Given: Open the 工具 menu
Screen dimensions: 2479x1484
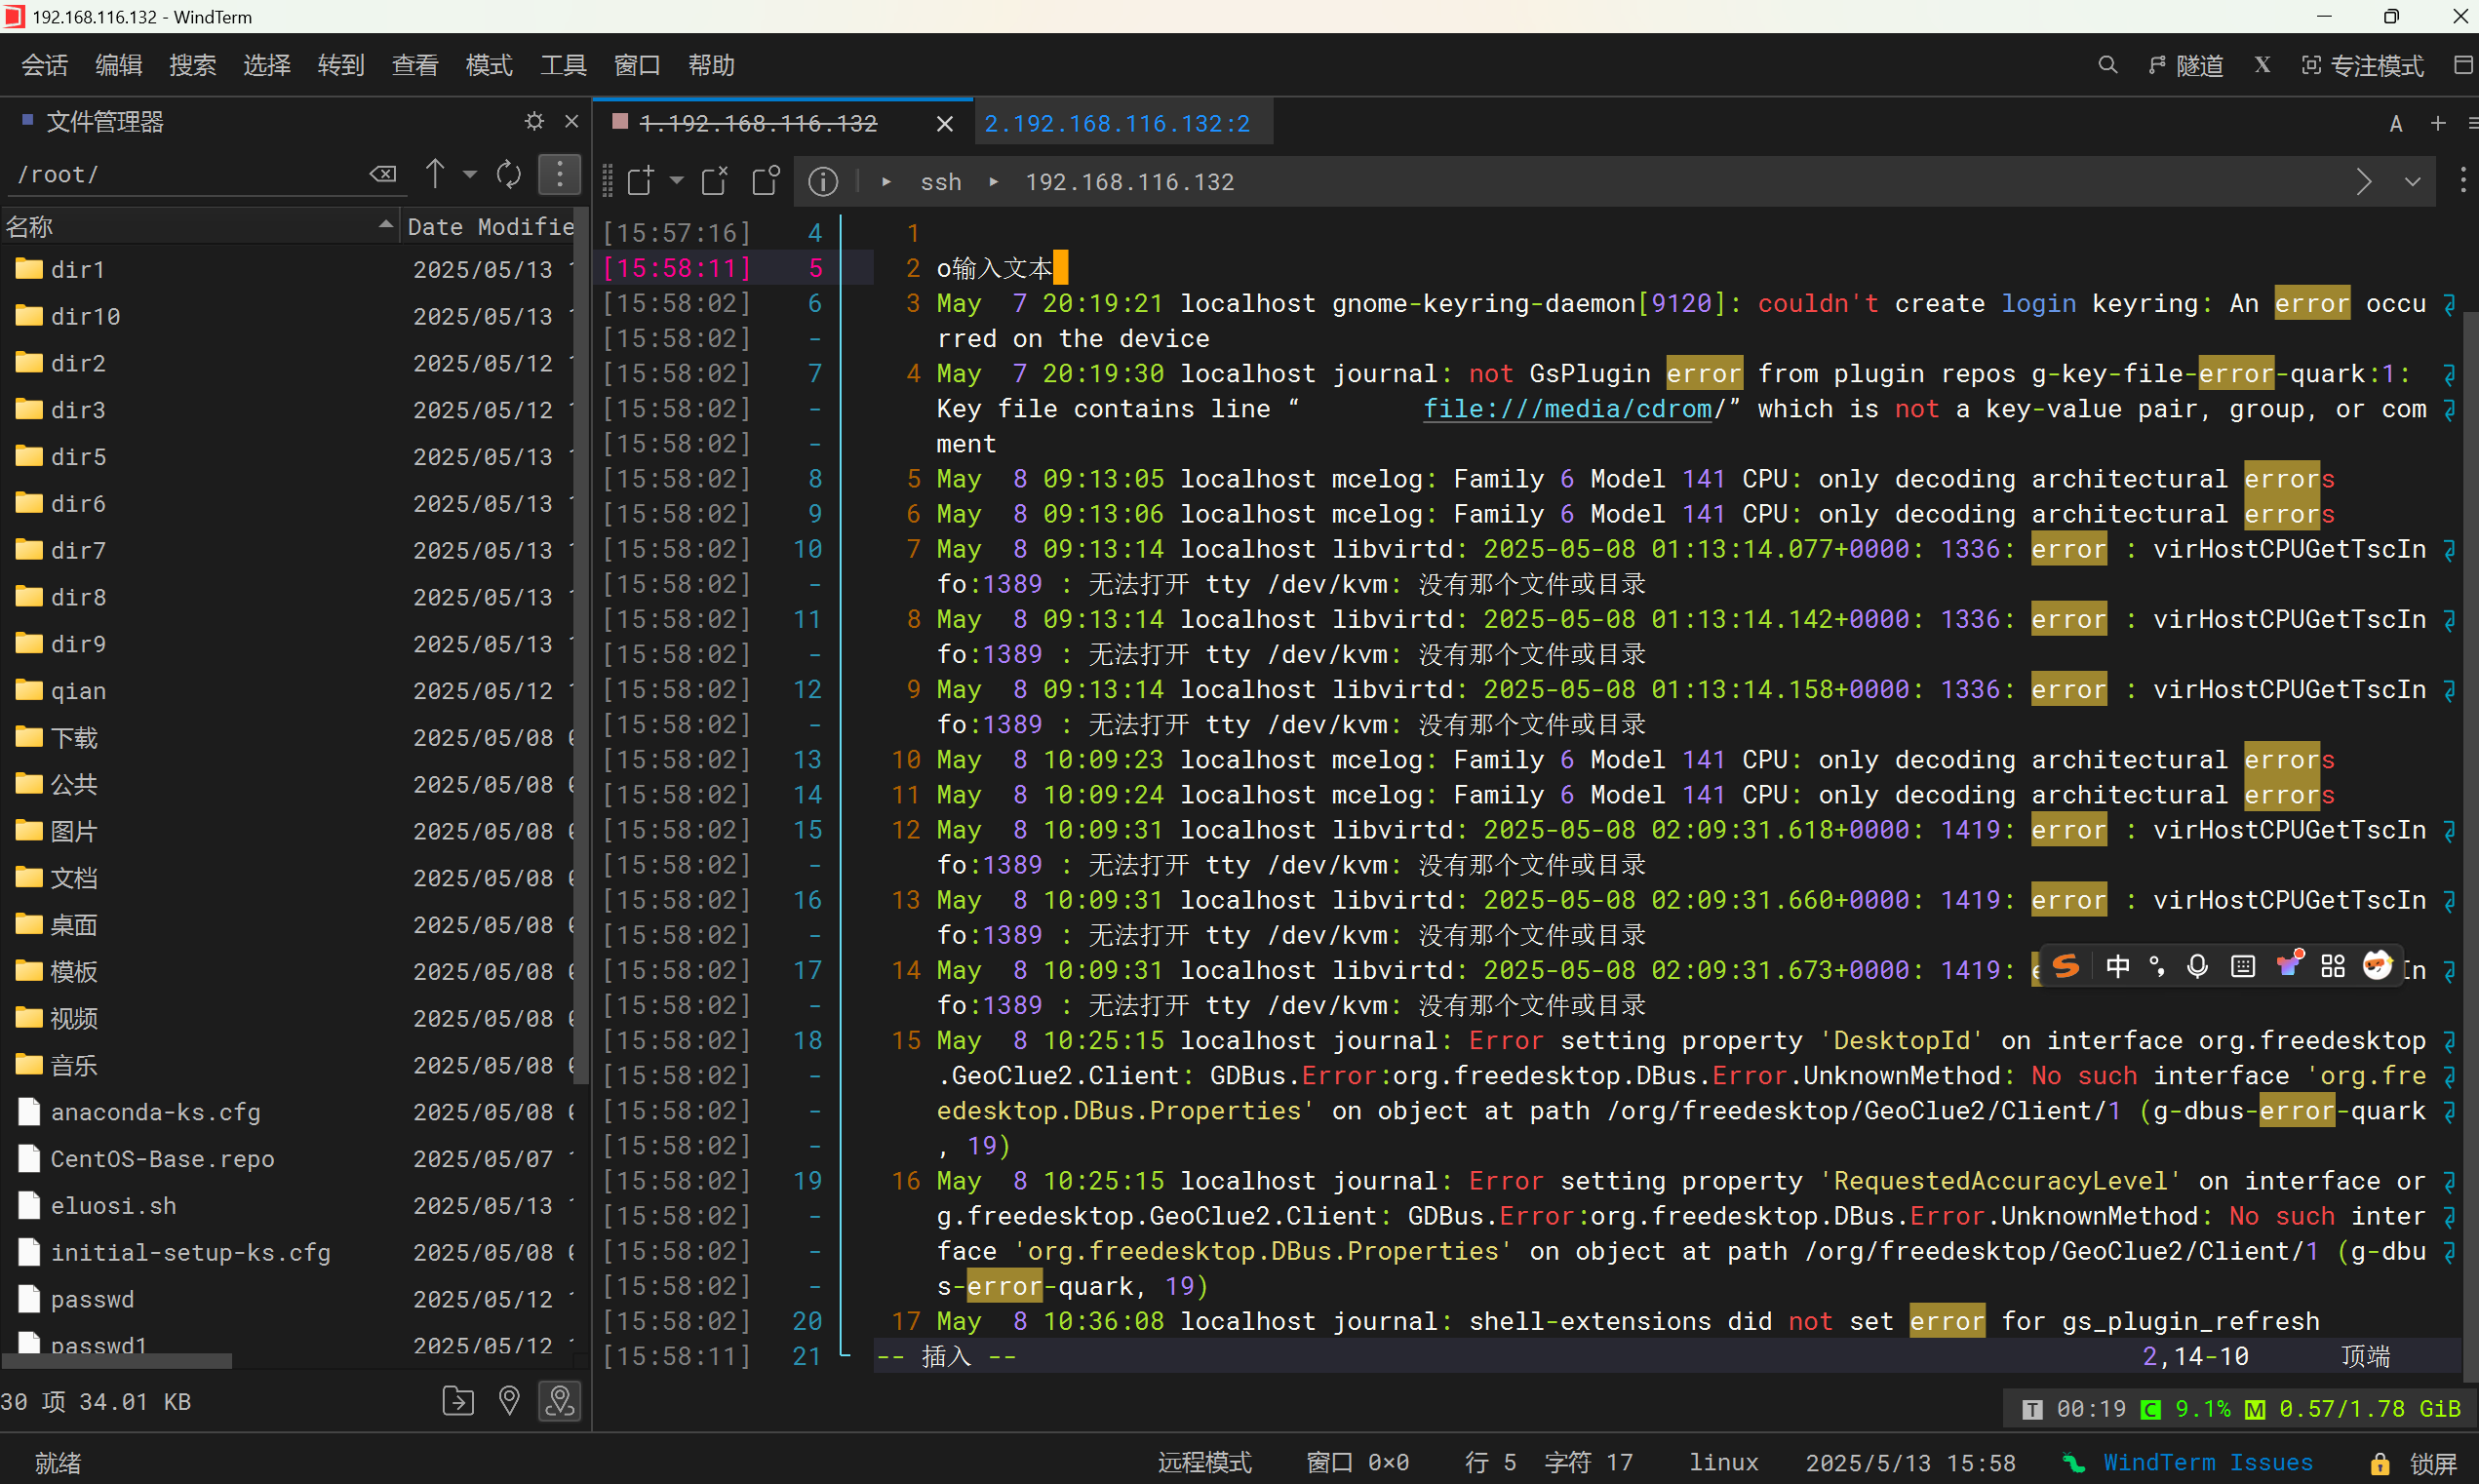Looking at the screenshot, I should [563, 65].
